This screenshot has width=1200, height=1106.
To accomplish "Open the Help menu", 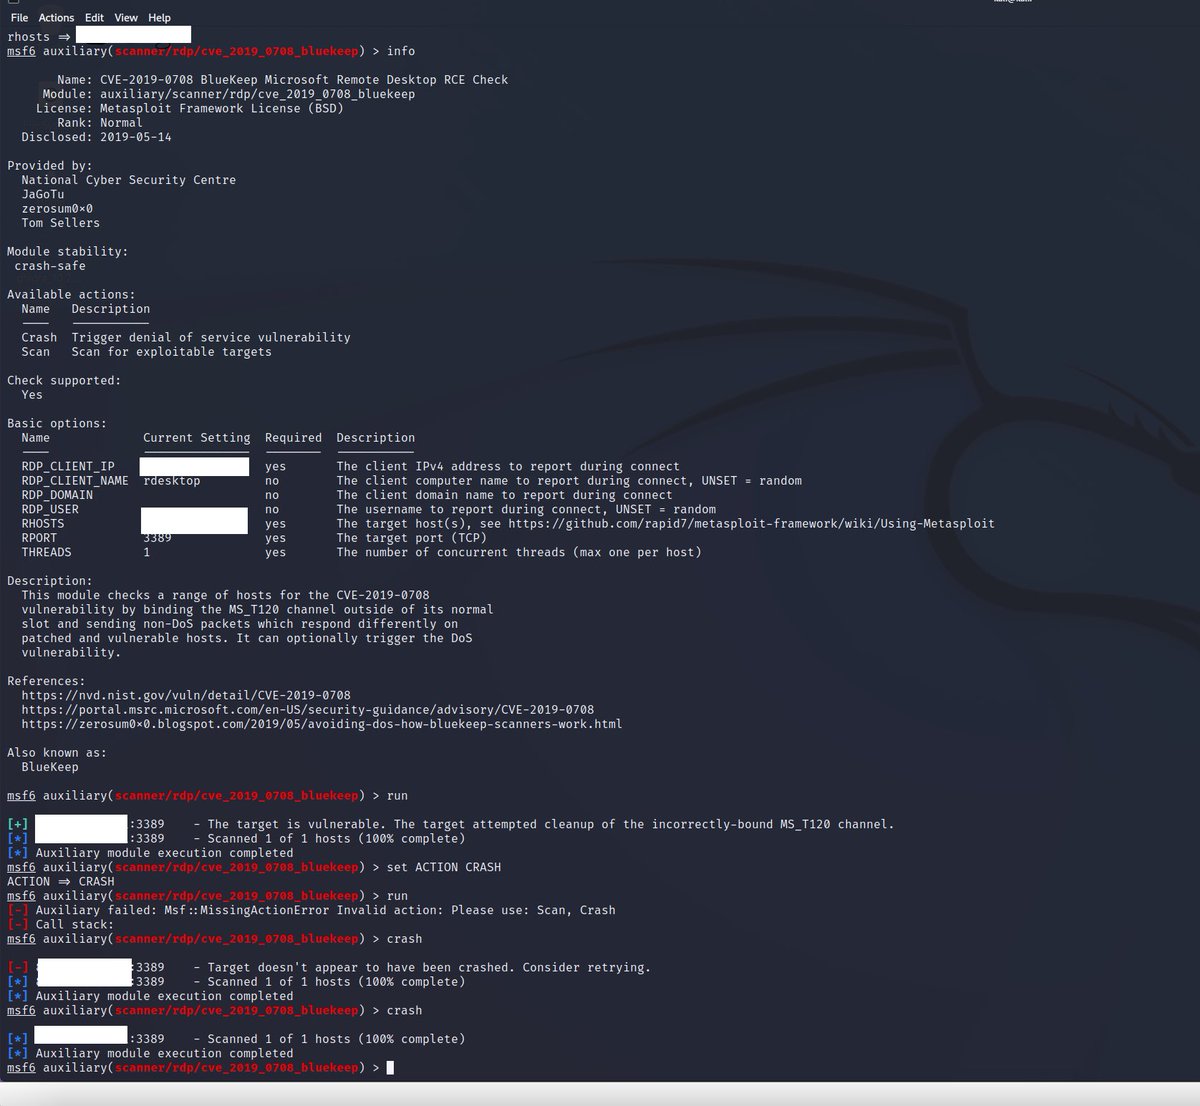I will (159, 18).
